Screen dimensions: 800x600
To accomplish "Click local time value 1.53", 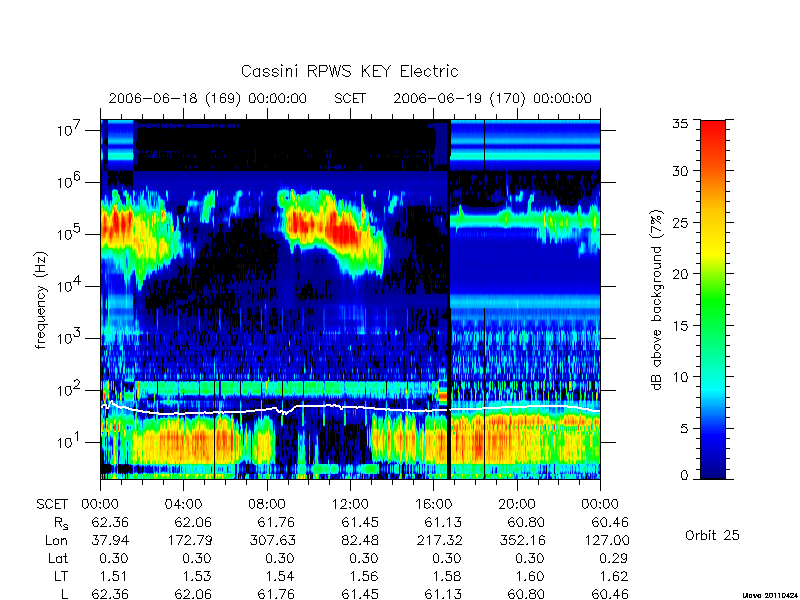I will click(x=197, y=576).
